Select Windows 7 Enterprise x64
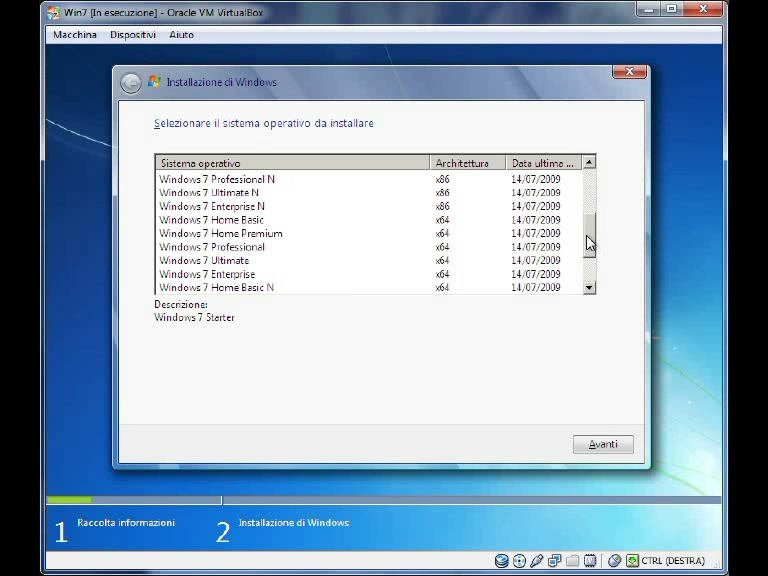Screen dimensions: 768x576 369,274
